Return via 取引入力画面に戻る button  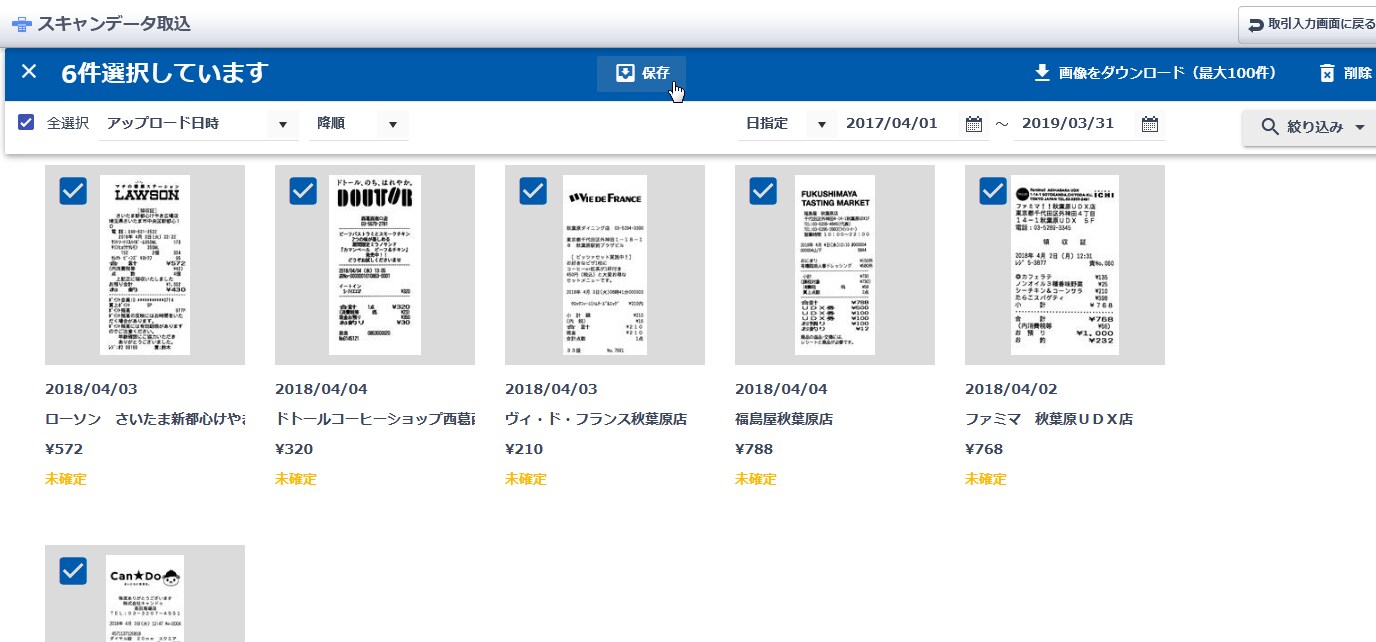pyautogui.click(x=1308, y=24)
